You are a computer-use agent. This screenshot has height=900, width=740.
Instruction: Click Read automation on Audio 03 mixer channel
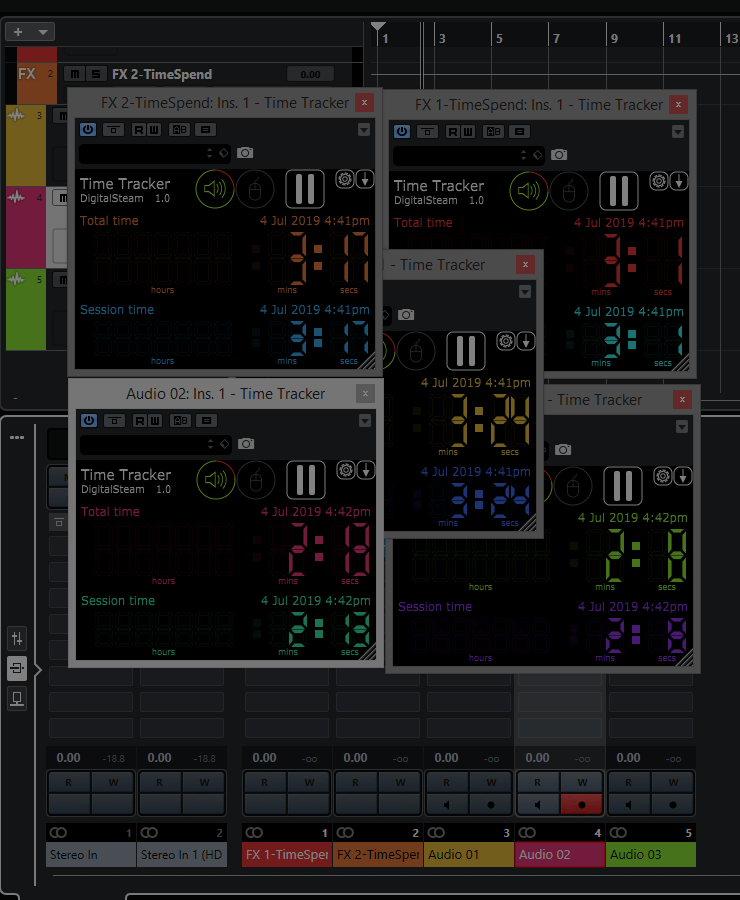coord(629,782)
